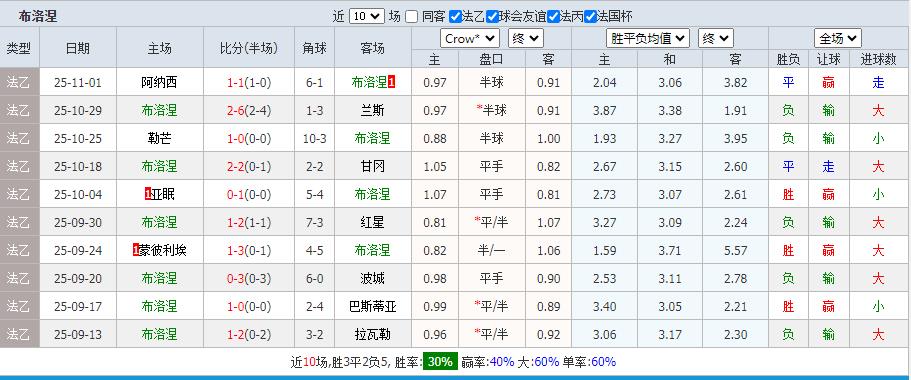Click the 拉瓦勒 away team link
Screen dimensions: 911x380
[372, 334]
